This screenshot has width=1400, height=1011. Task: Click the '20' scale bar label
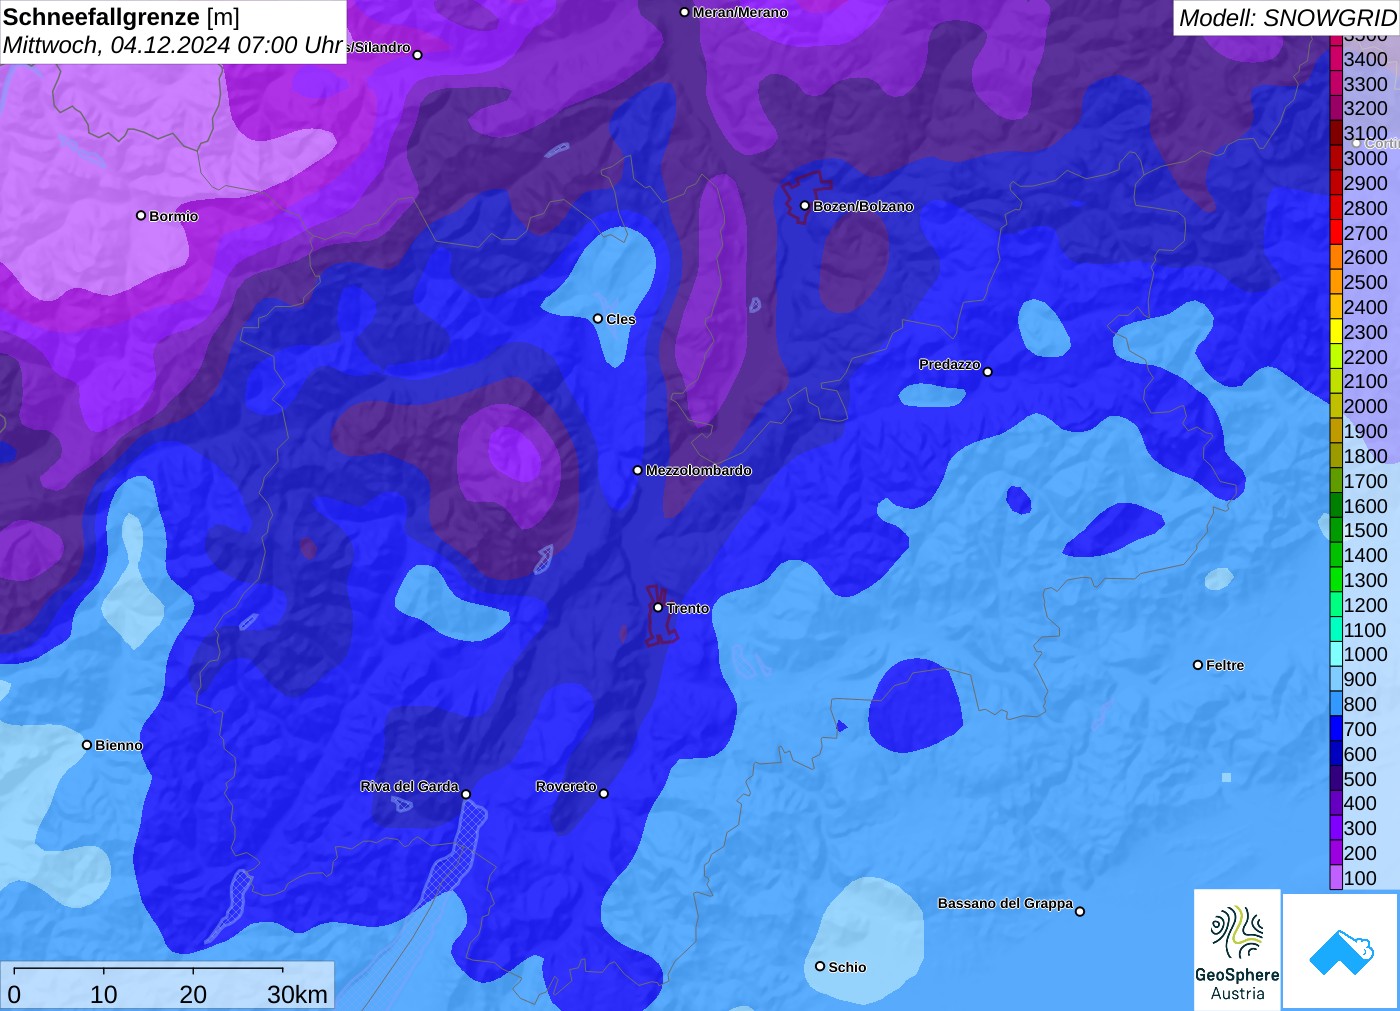[x=193, y=995]
